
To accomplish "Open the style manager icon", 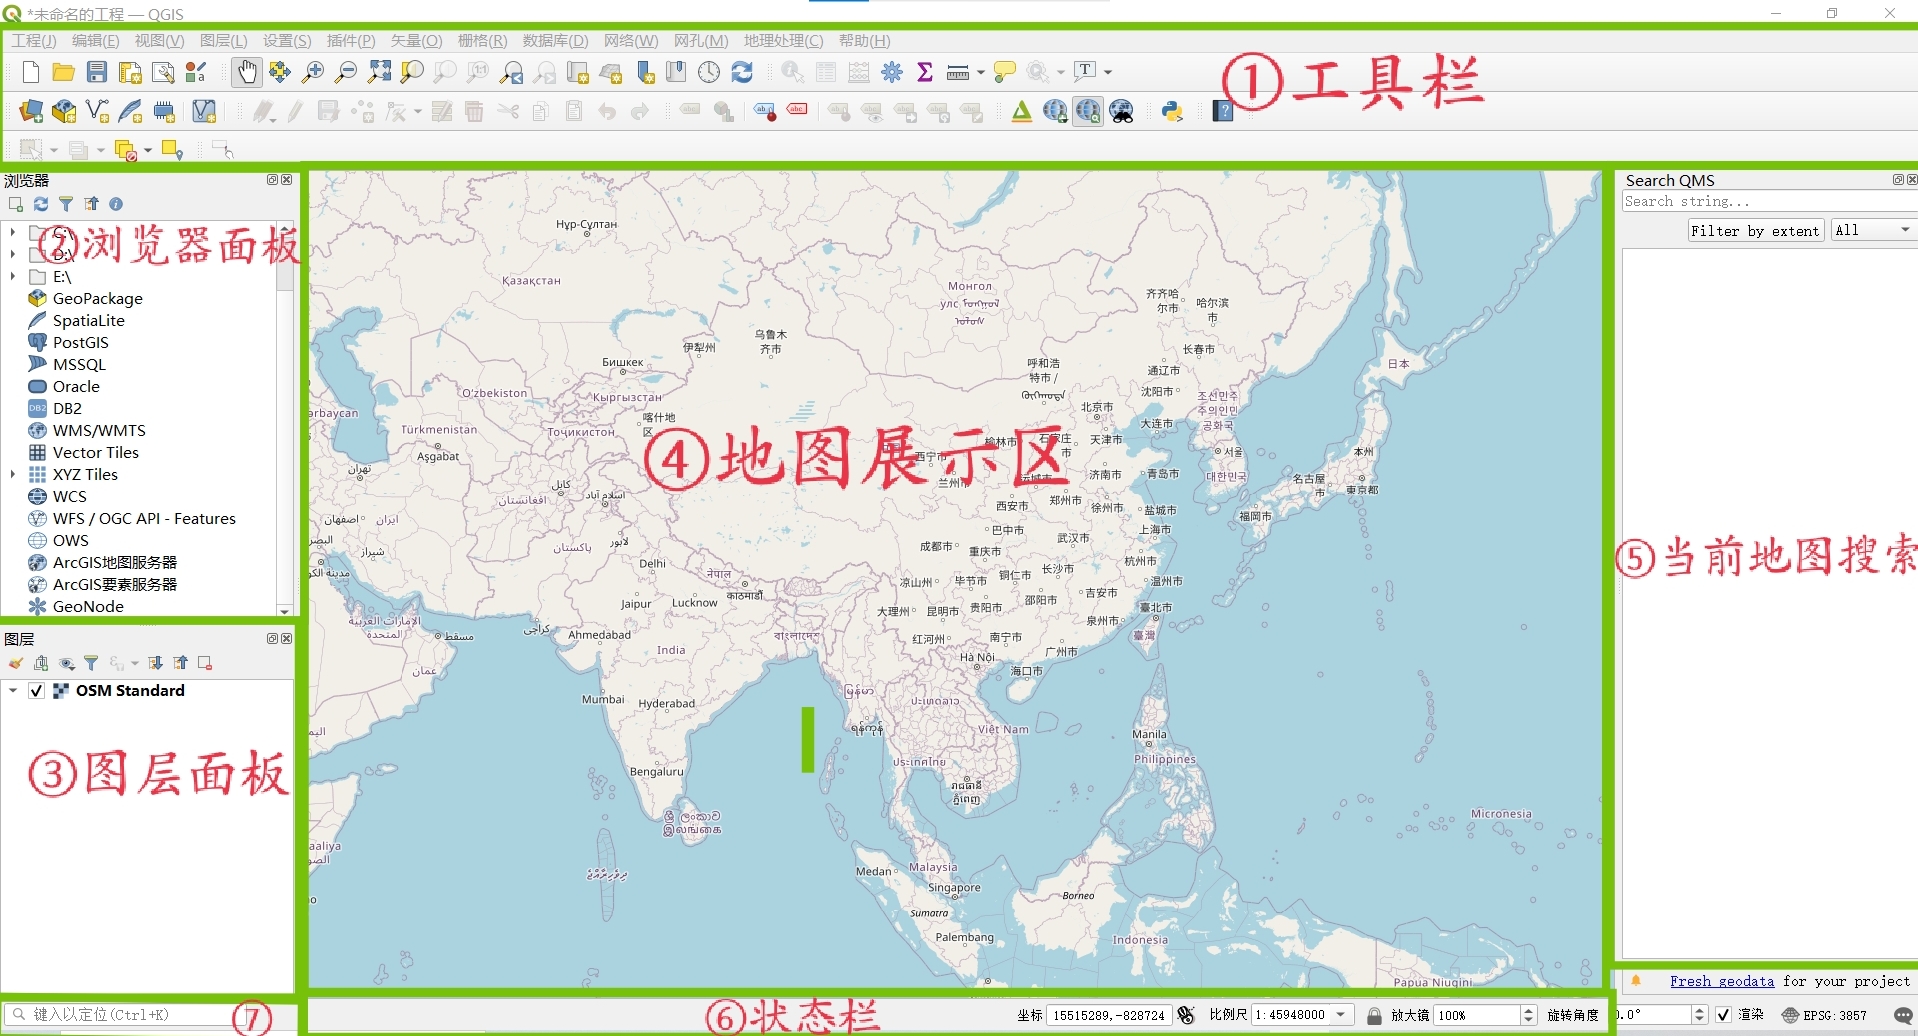I will (x=196, y=72).
